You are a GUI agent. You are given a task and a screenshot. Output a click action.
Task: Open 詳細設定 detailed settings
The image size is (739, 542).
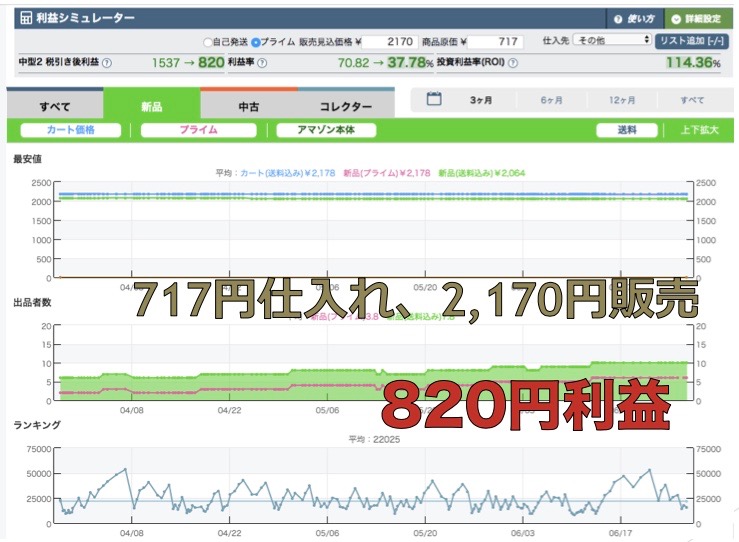tap(696, 19)
